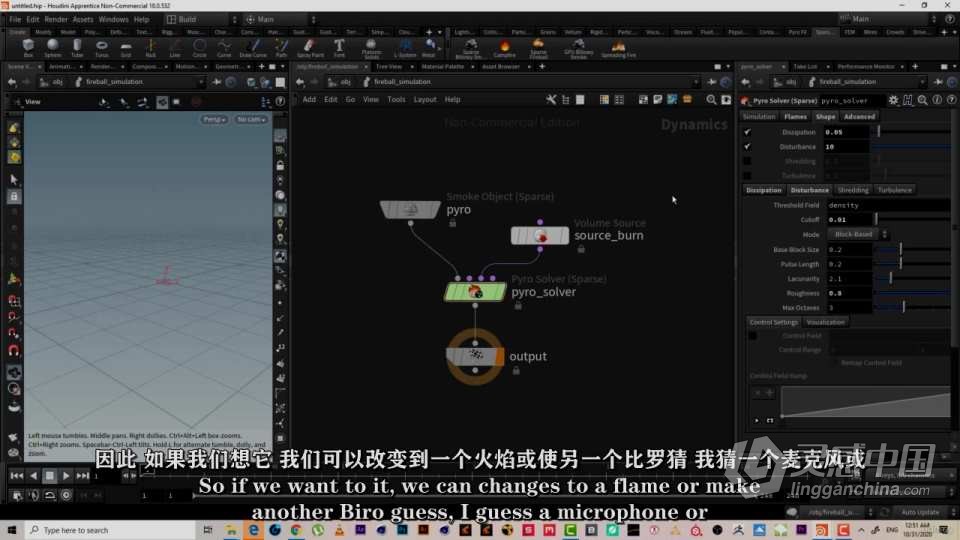The height and width of the screenshot is (540, 960).
Task: Click the source_burn volume source node
Action: [539, 236]
